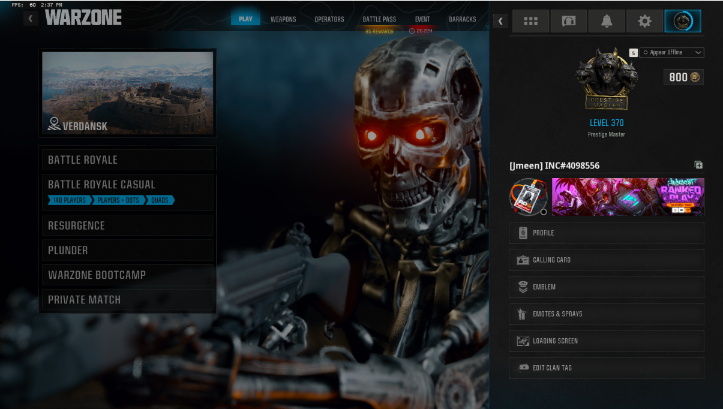Select Warzone Bootcamp mode
This screenshot has height=409, width=723.
tap(128, 275)
